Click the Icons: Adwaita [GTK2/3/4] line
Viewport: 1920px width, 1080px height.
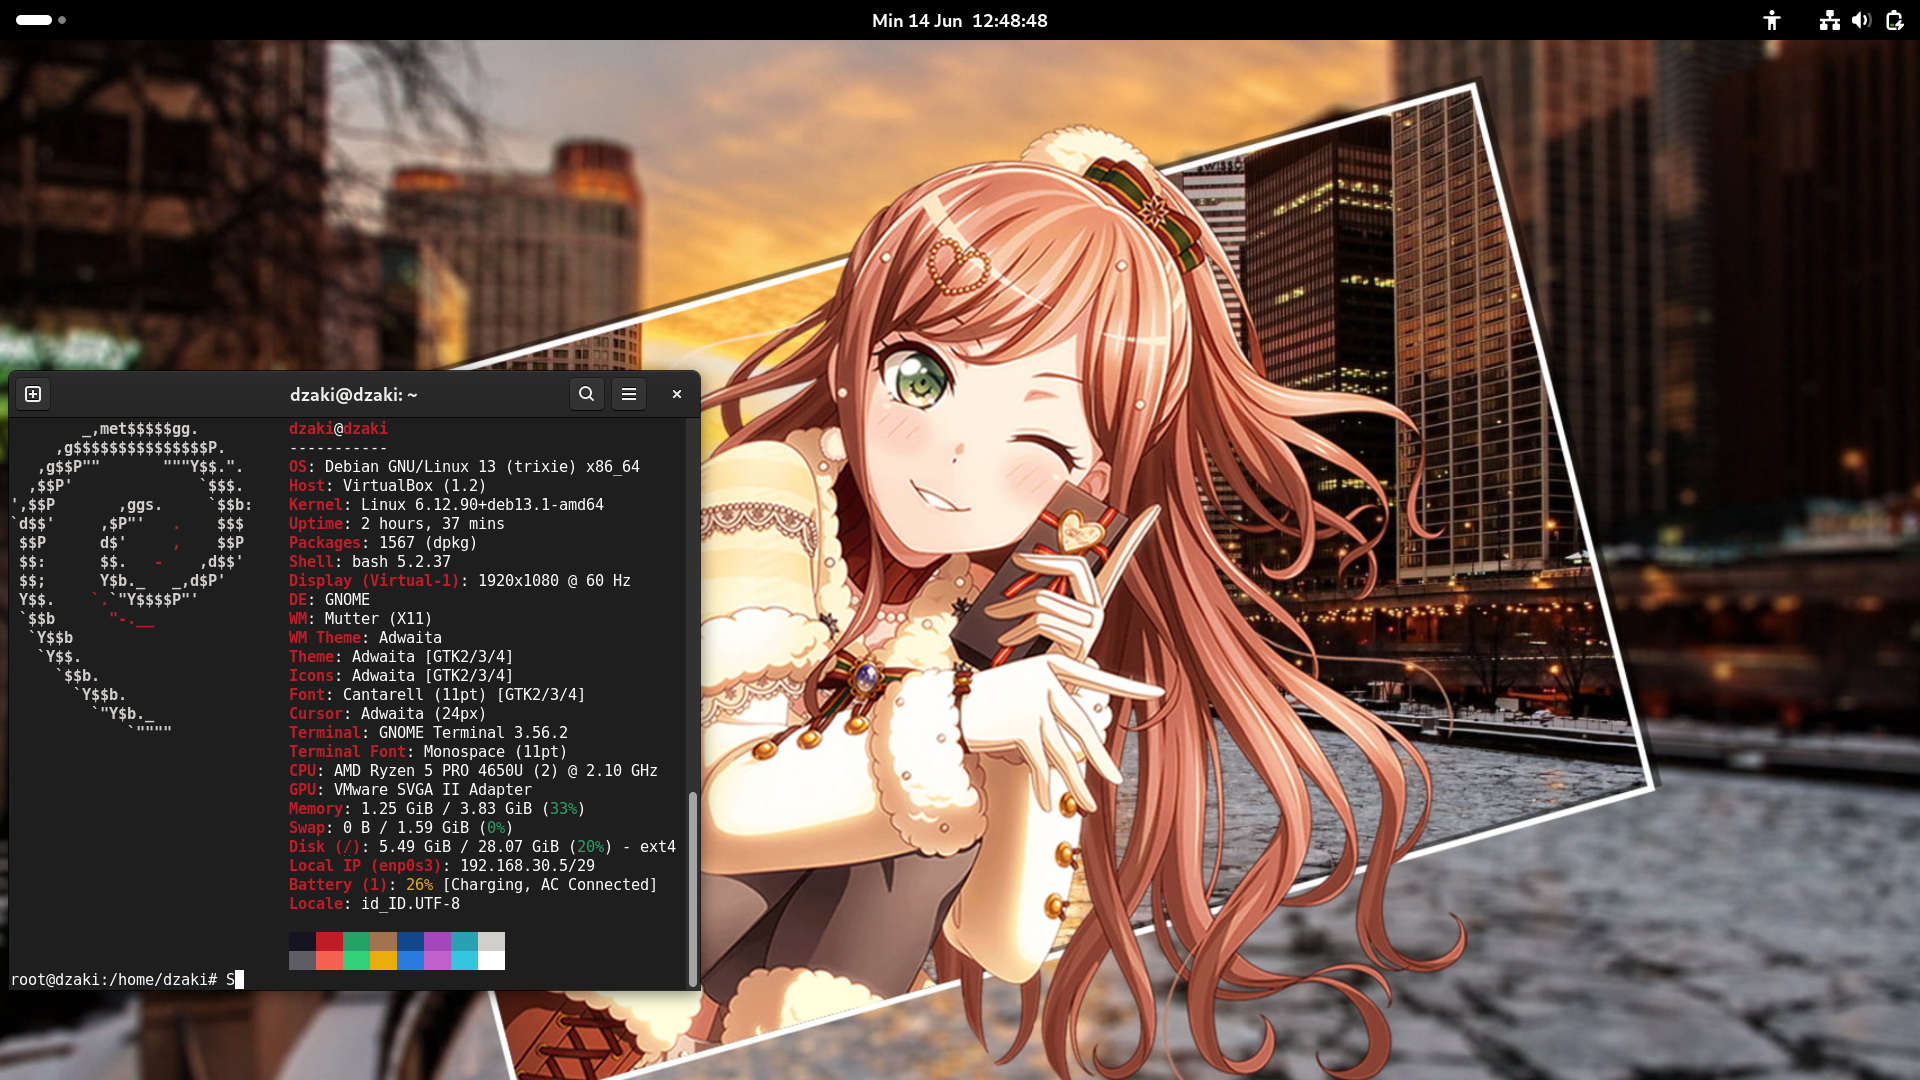(401, 676)
